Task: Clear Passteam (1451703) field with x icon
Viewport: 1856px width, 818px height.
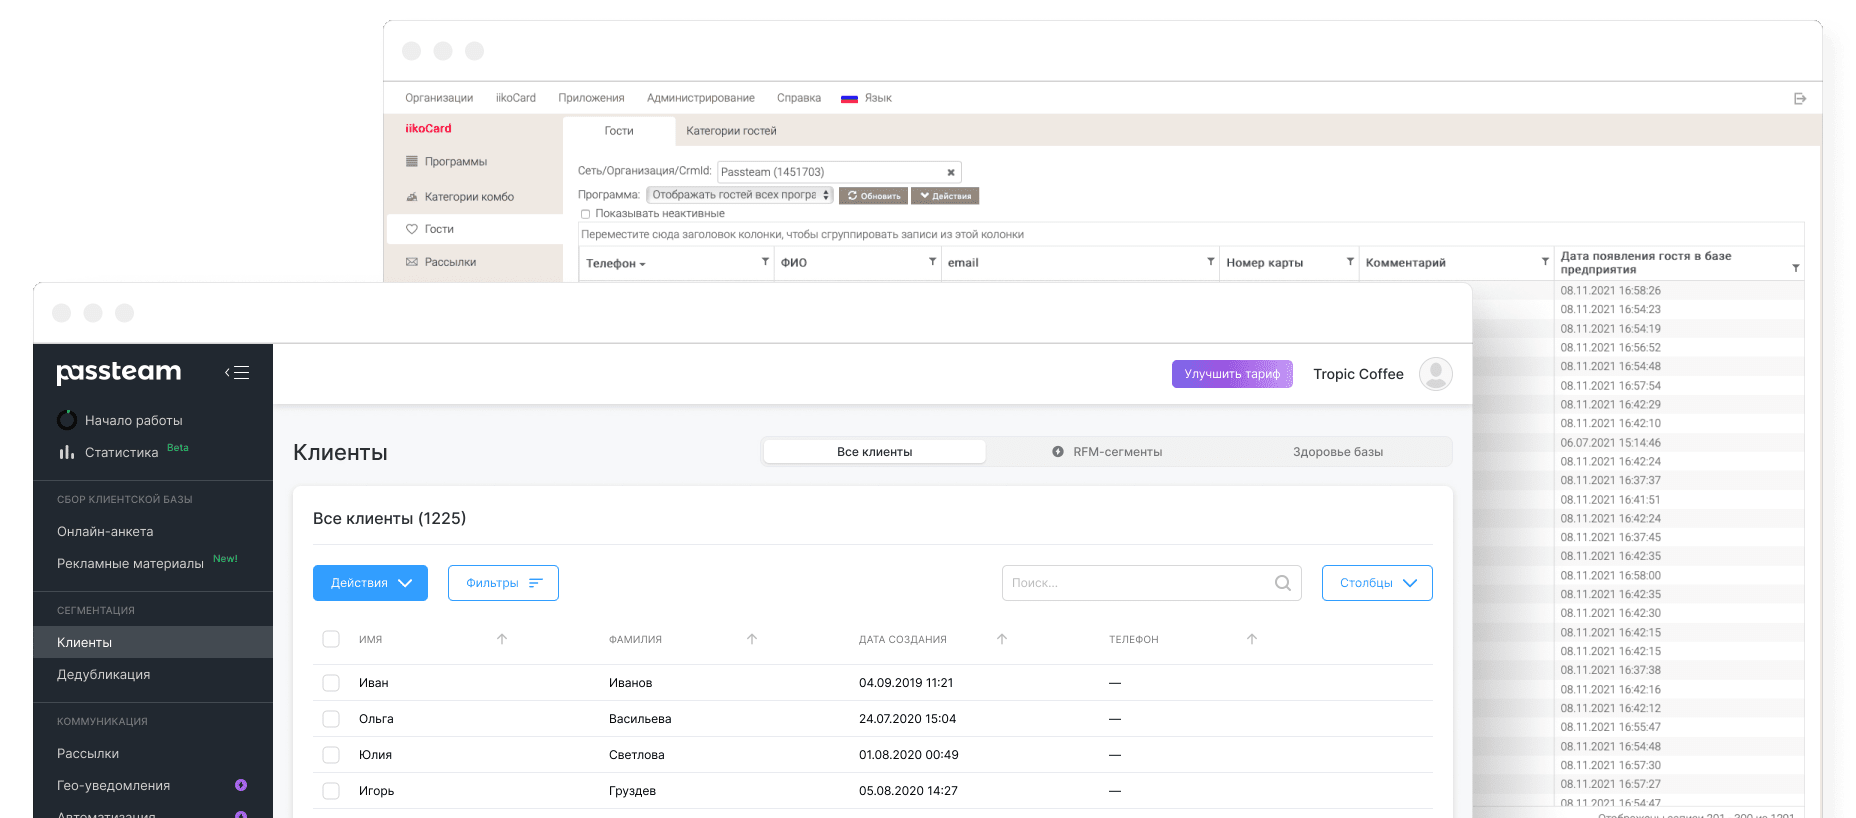Action: tap(951, 172)
